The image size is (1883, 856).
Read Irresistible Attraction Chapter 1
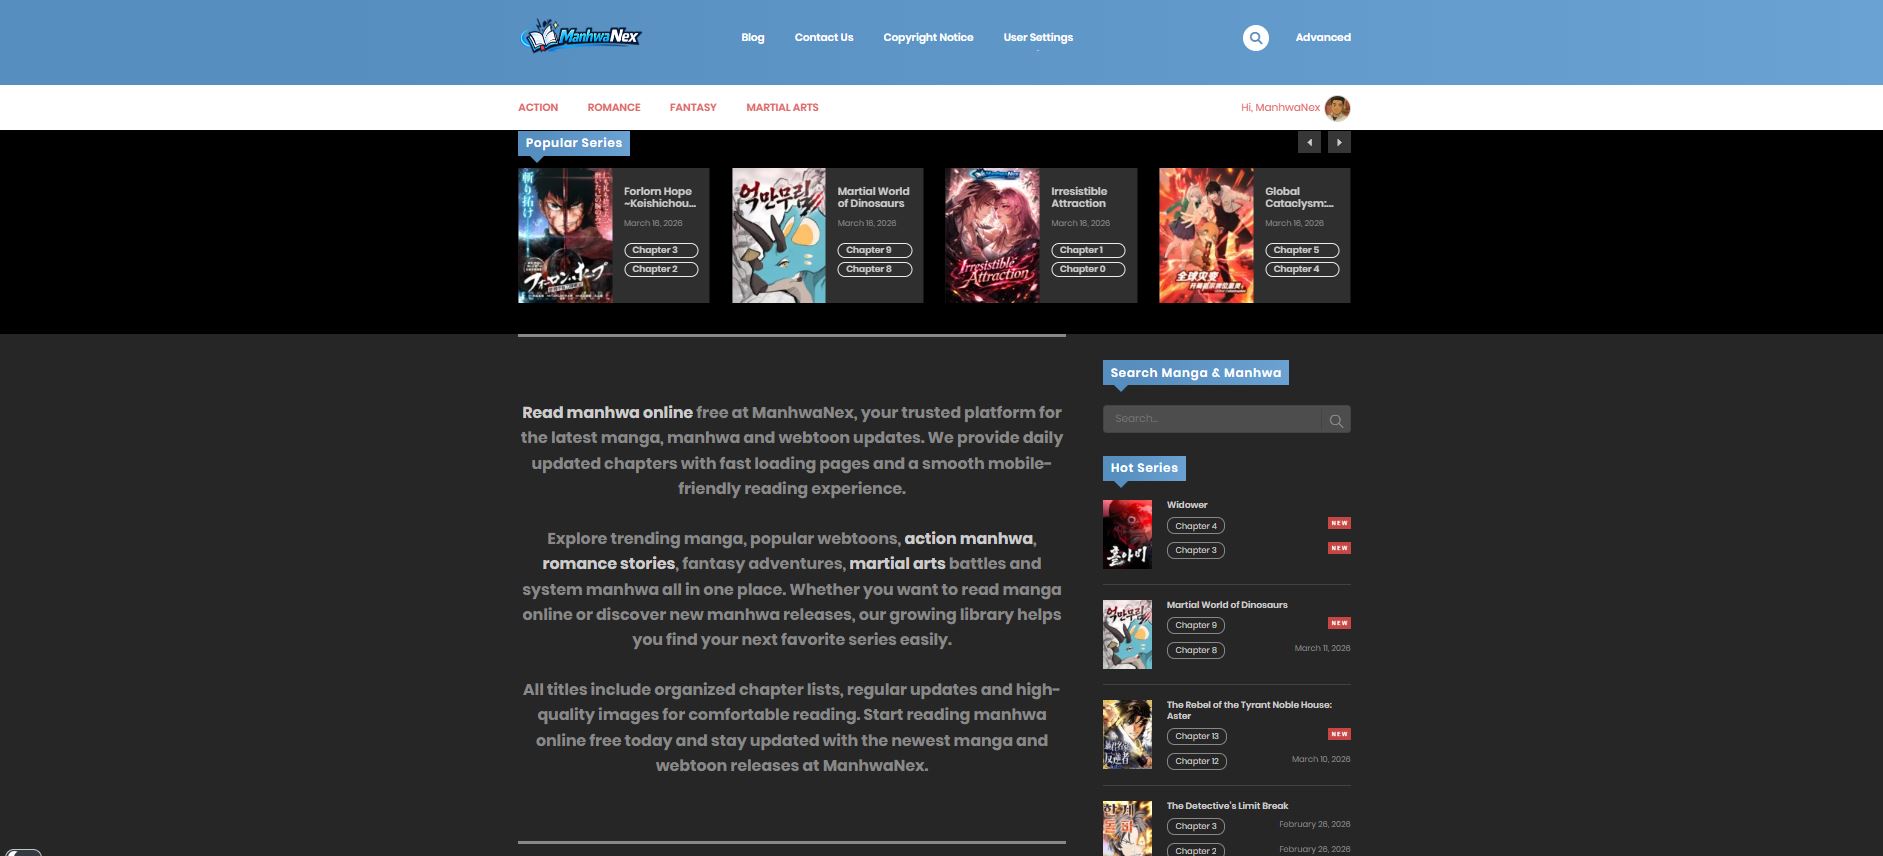pos(1088,250)
